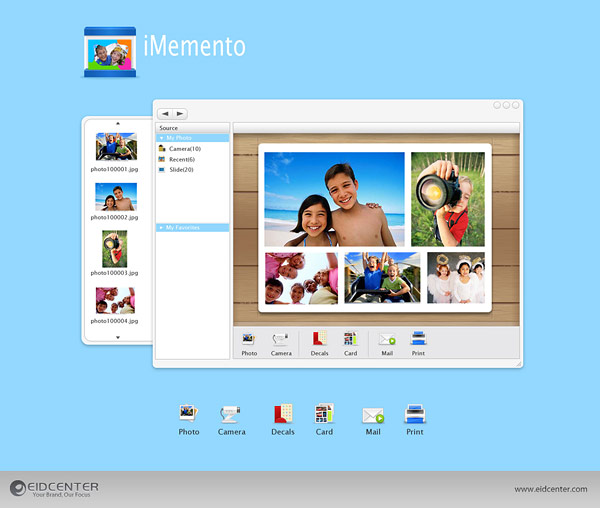
Task: Click the beach kids photo in collage
Action: click(334, 199)
